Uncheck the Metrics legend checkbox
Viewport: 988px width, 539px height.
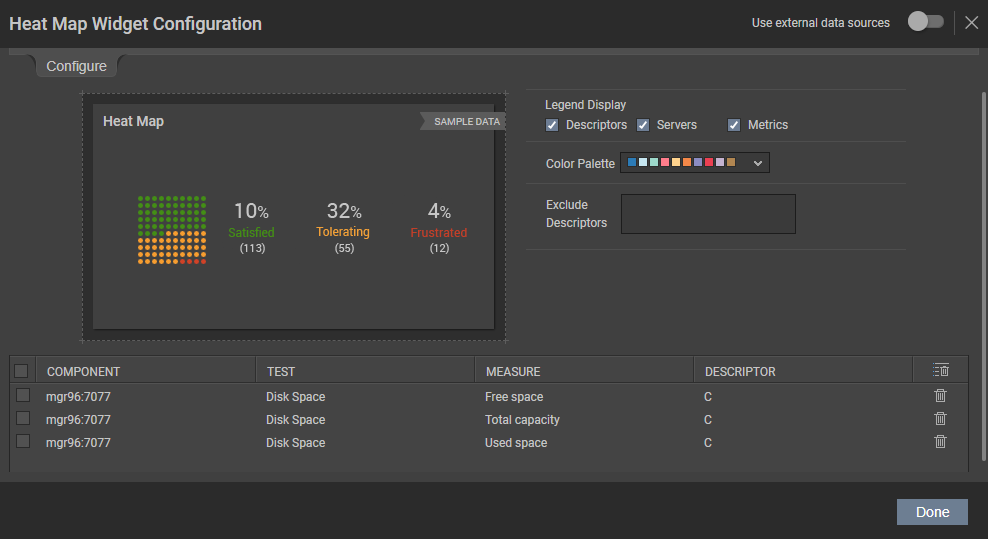(x=734, y=125)
